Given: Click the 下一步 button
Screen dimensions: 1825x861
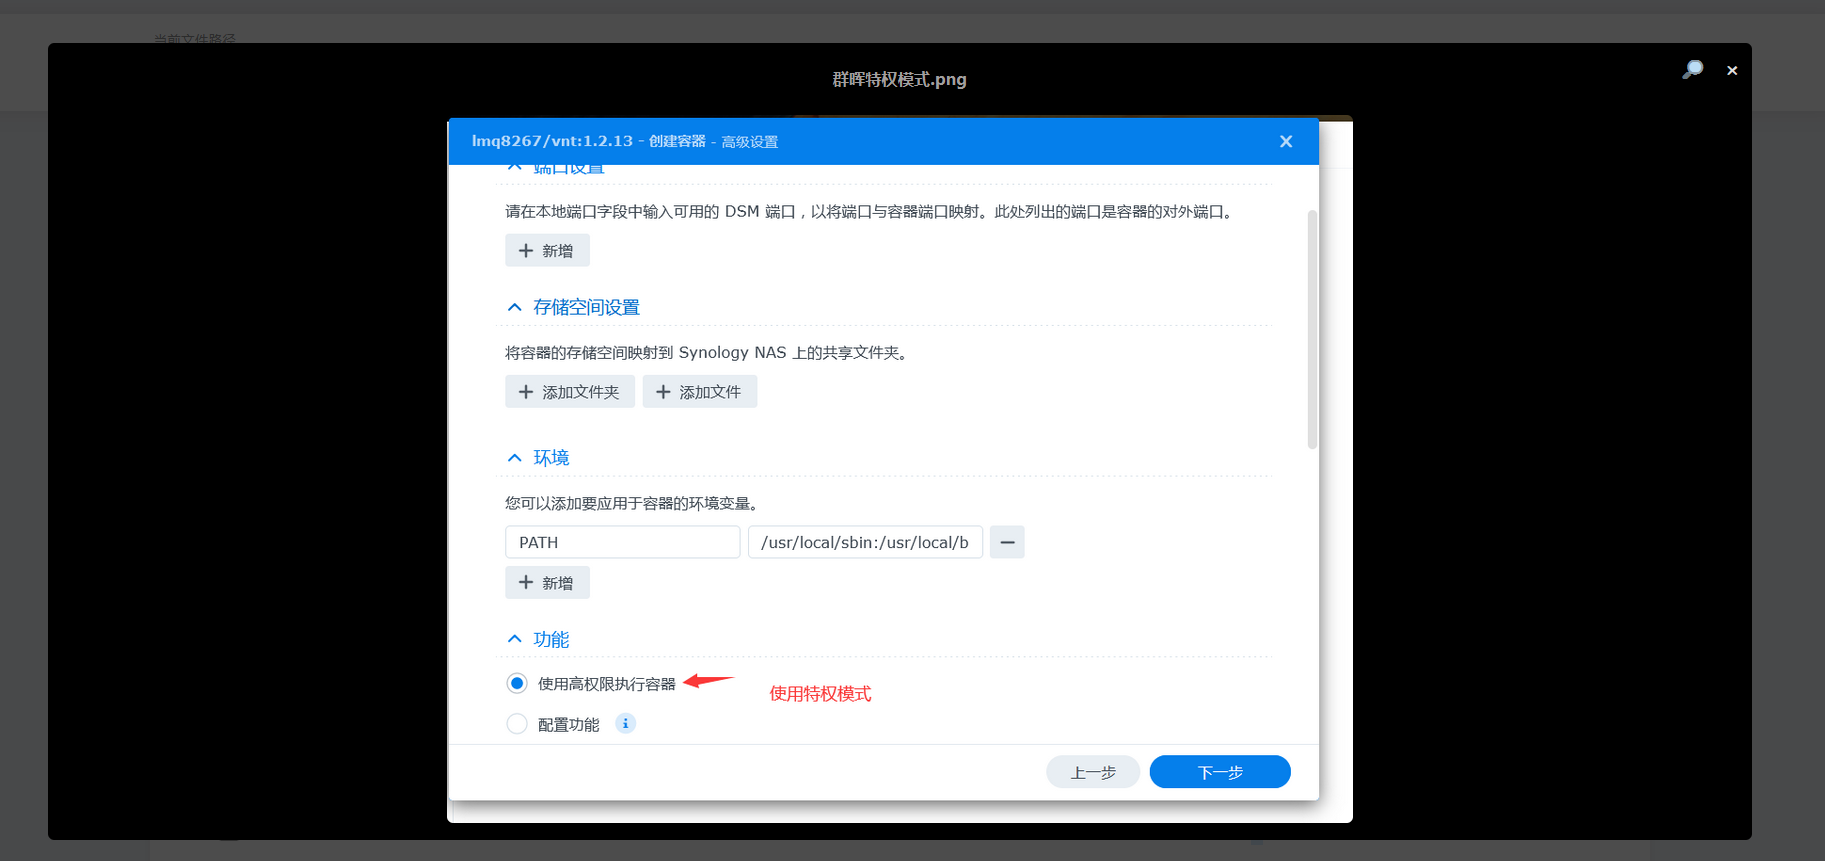Looking at the screenshot, I should (x=1220, y=772).
